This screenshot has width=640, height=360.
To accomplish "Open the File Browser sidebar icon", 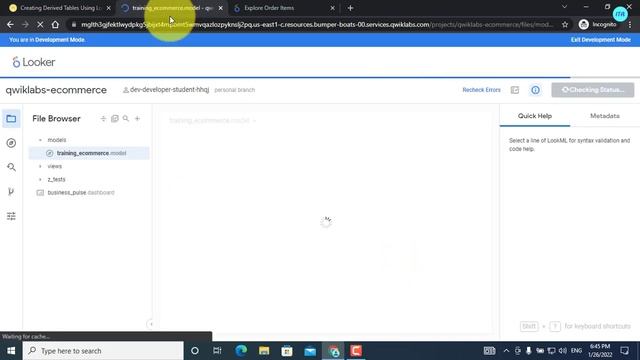I will (x=11, y=119).
